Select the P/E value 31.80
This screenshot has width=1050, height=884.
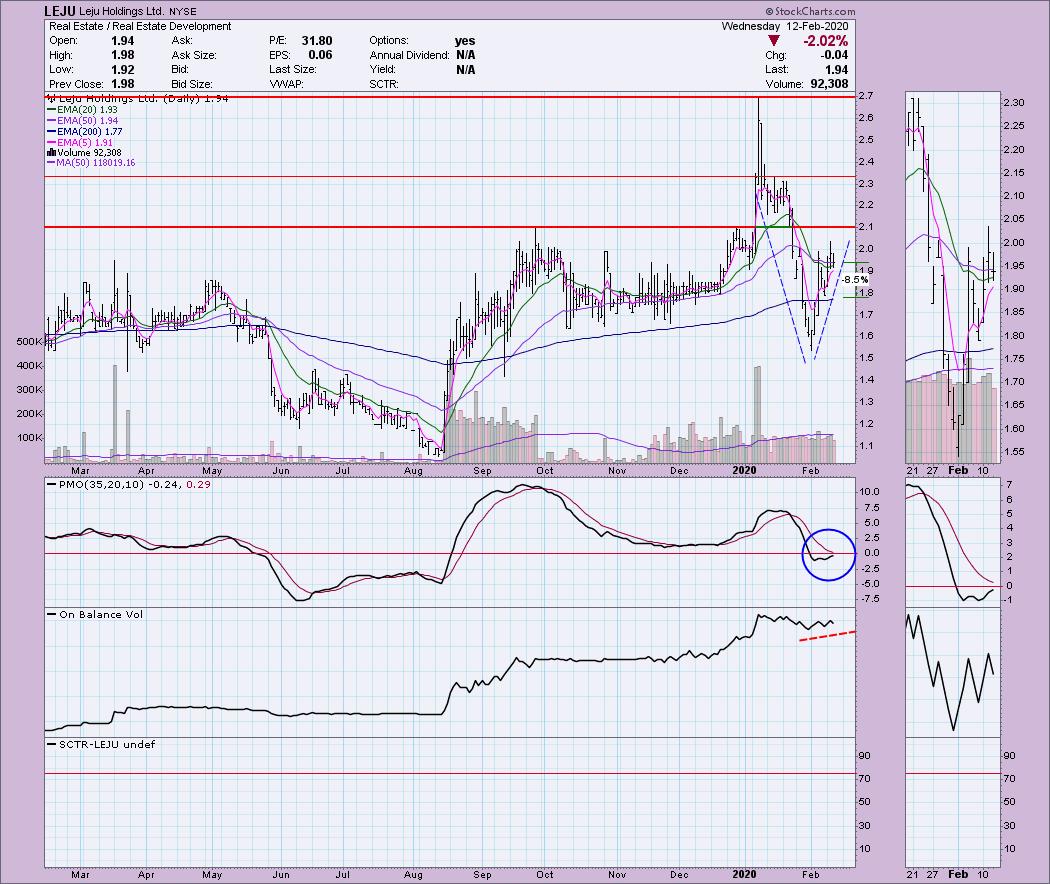(x=317, y=41)
